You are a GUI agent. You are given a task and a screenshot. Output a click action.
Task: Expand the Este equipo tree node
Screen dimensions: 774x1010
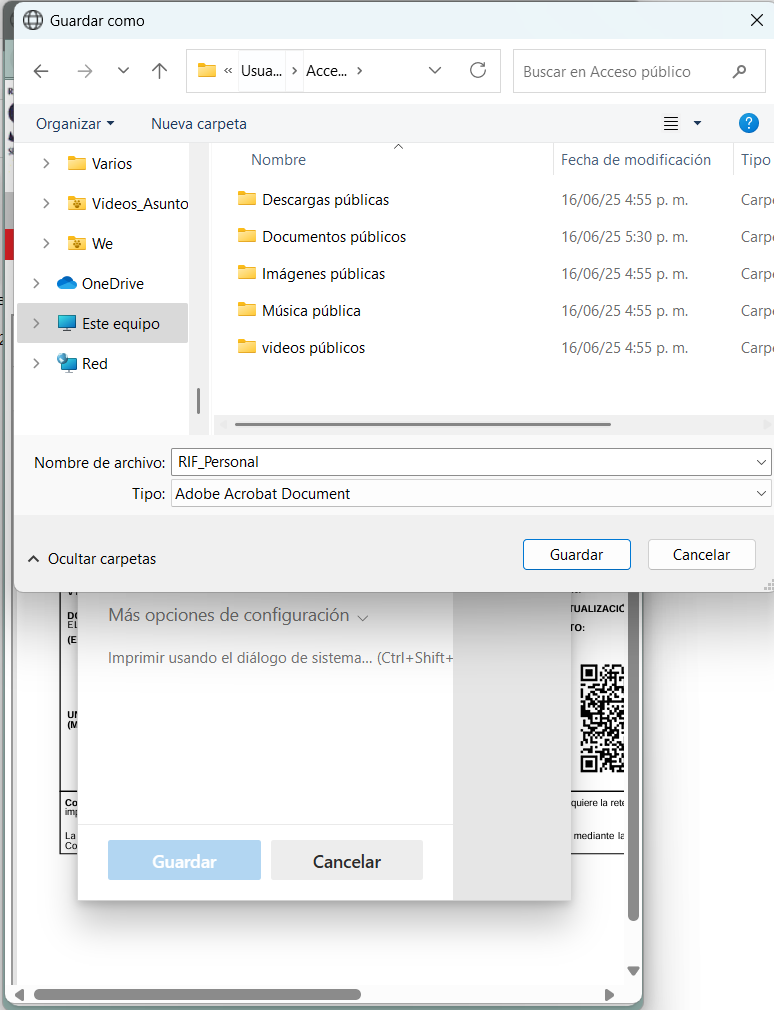(36, 323)
